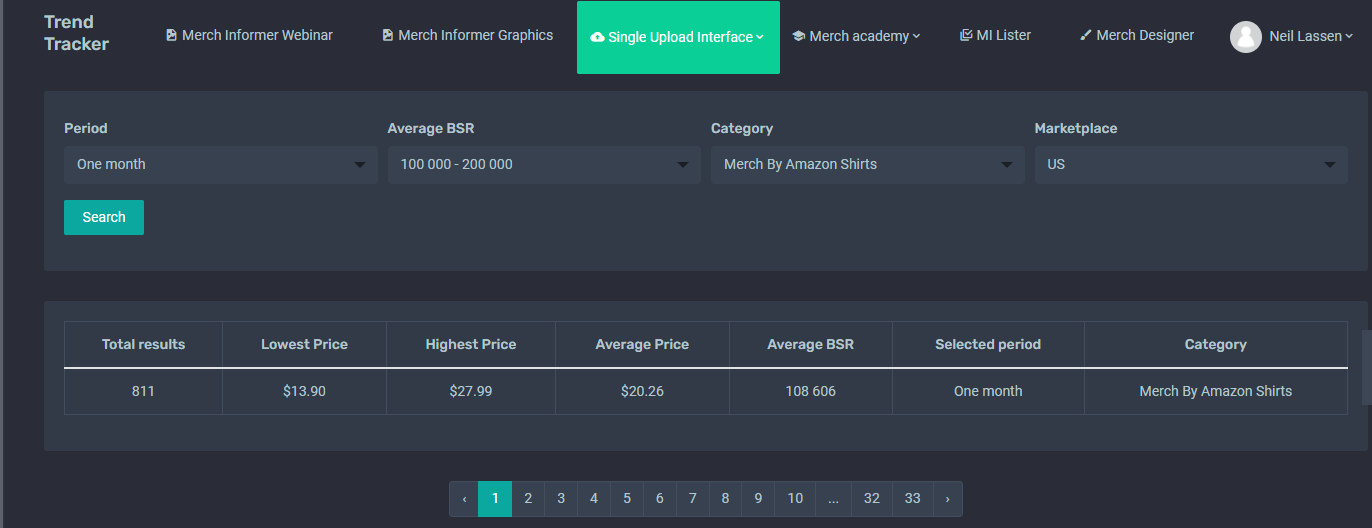Image resolution: width=1372 pixels, height=528 pixels.
Task: Go to next results page arrow
Action: point(947,498)
